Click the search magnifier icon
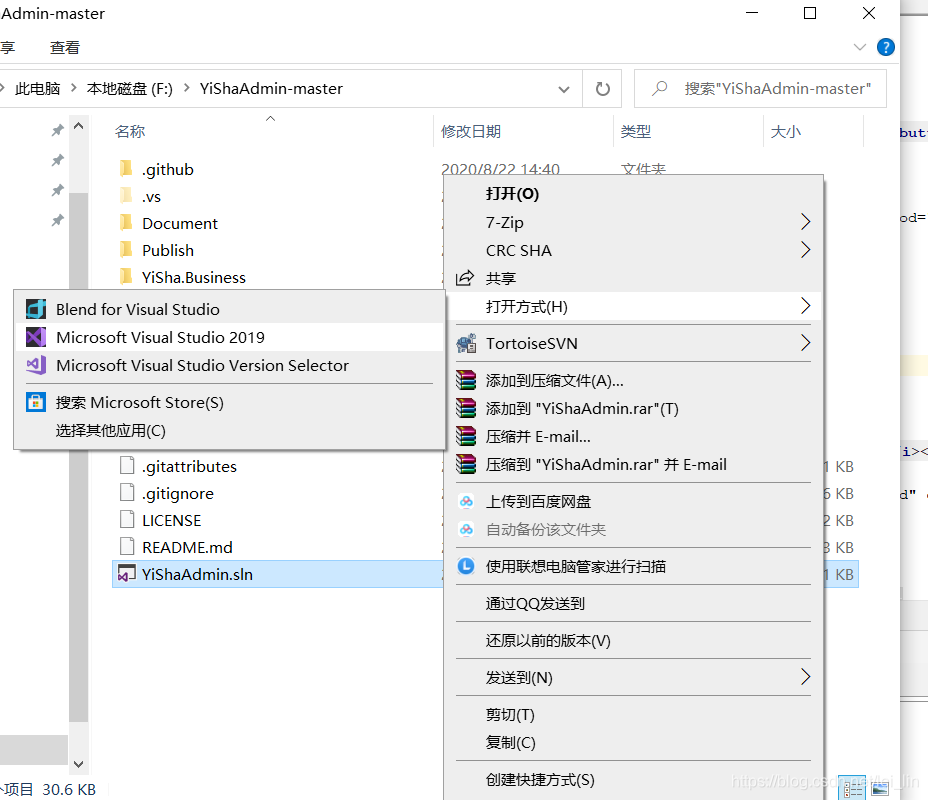This screenshot has height=800, width=928. [659, 89]
